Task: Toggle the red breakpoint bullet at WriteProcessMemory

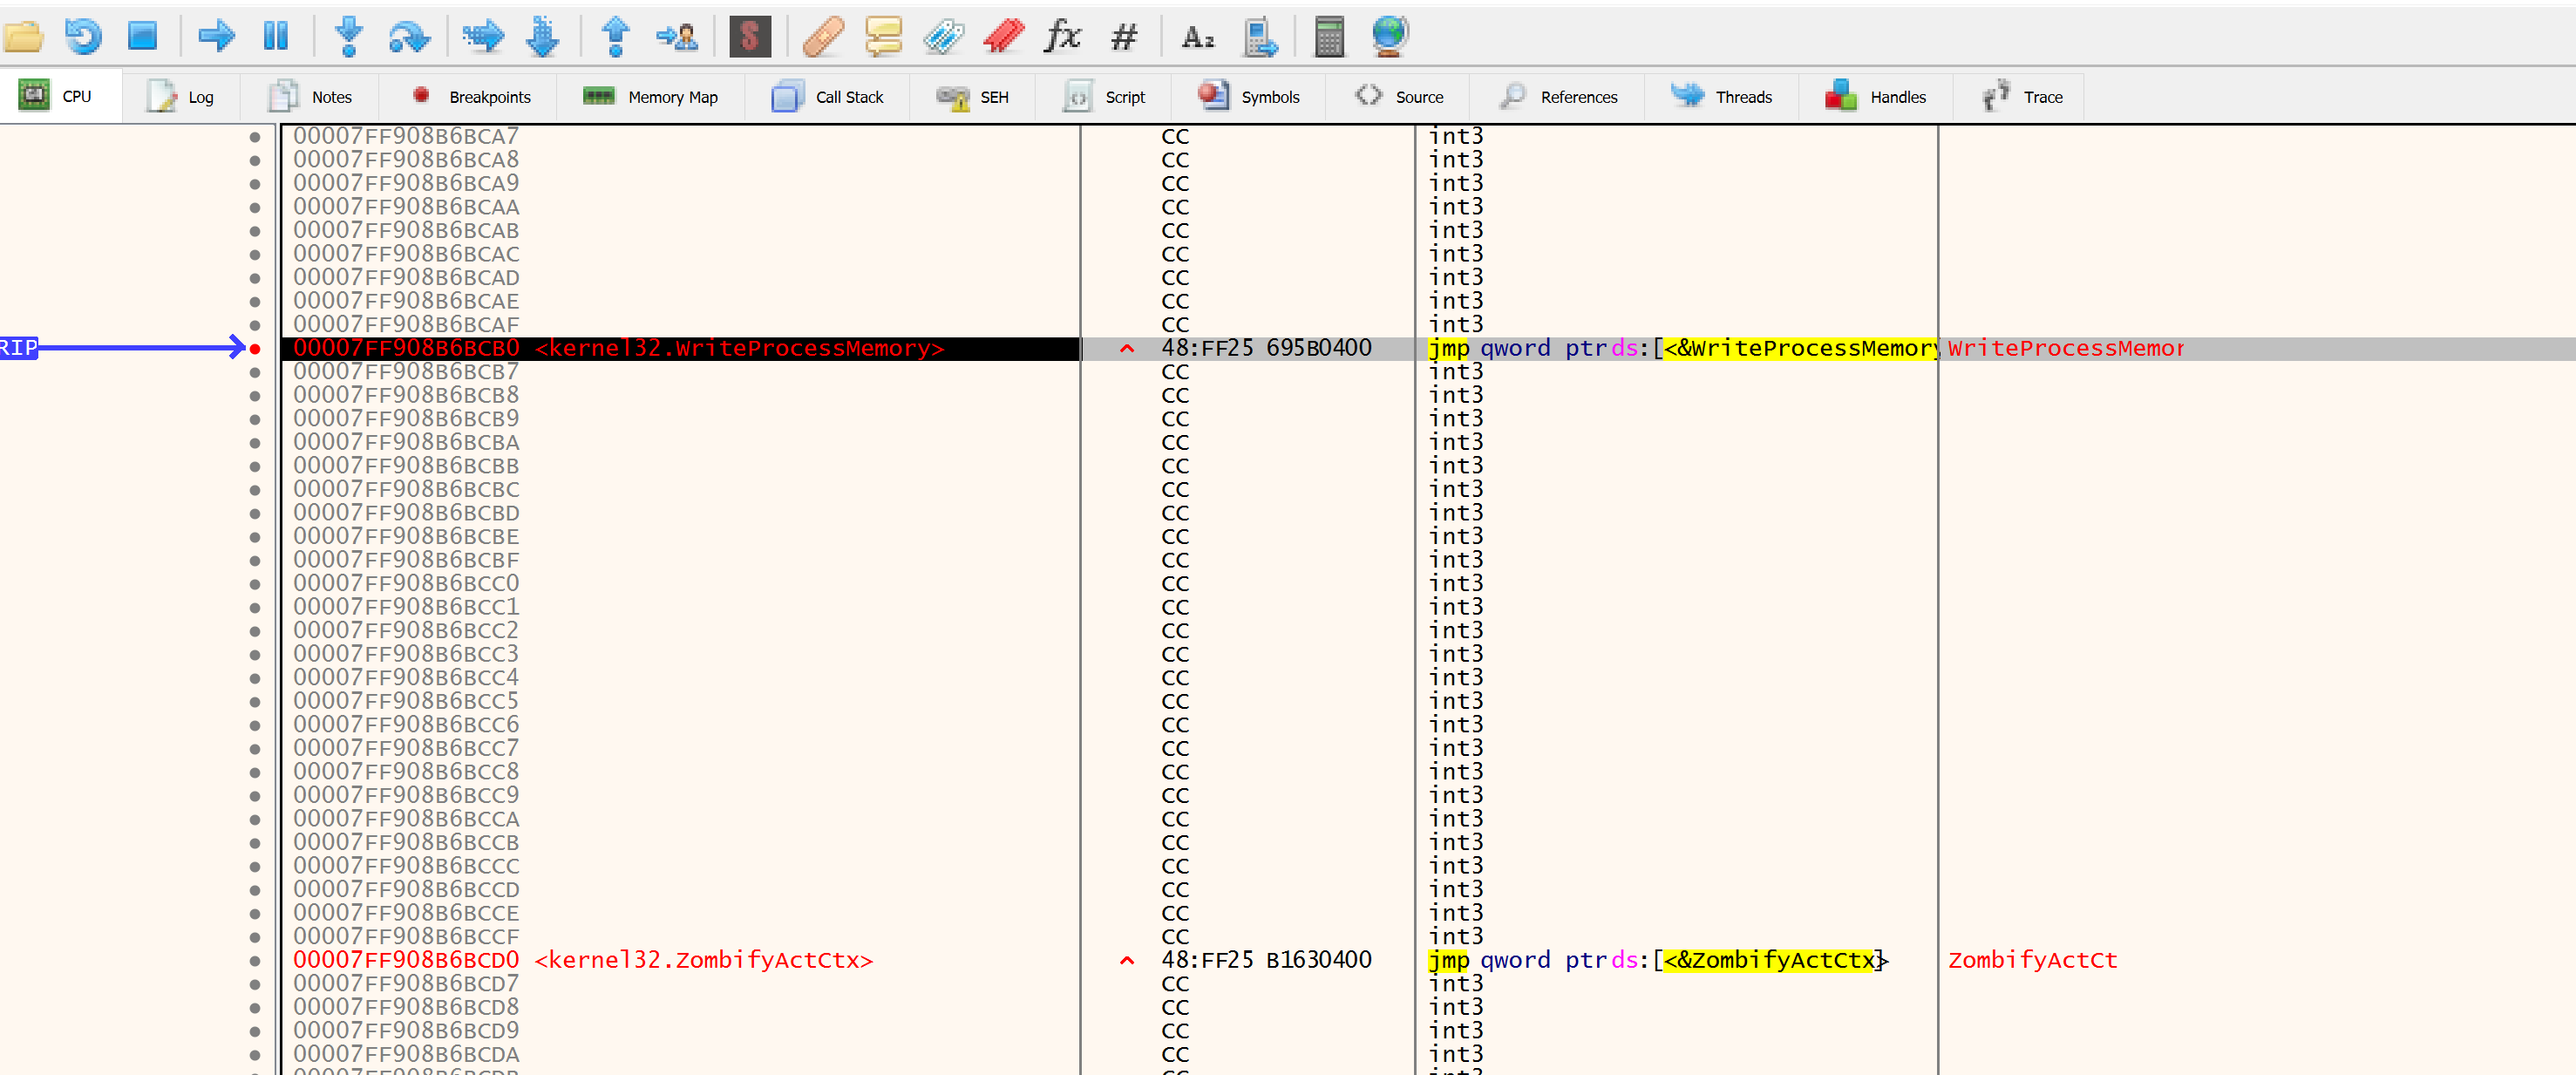Action: (x=255, y=349)
